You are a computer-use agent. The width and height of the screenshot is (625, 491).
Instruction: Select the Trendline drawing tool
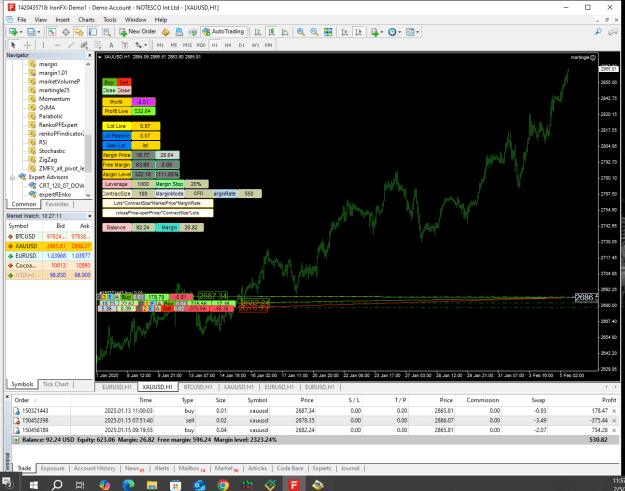(71, 45)
